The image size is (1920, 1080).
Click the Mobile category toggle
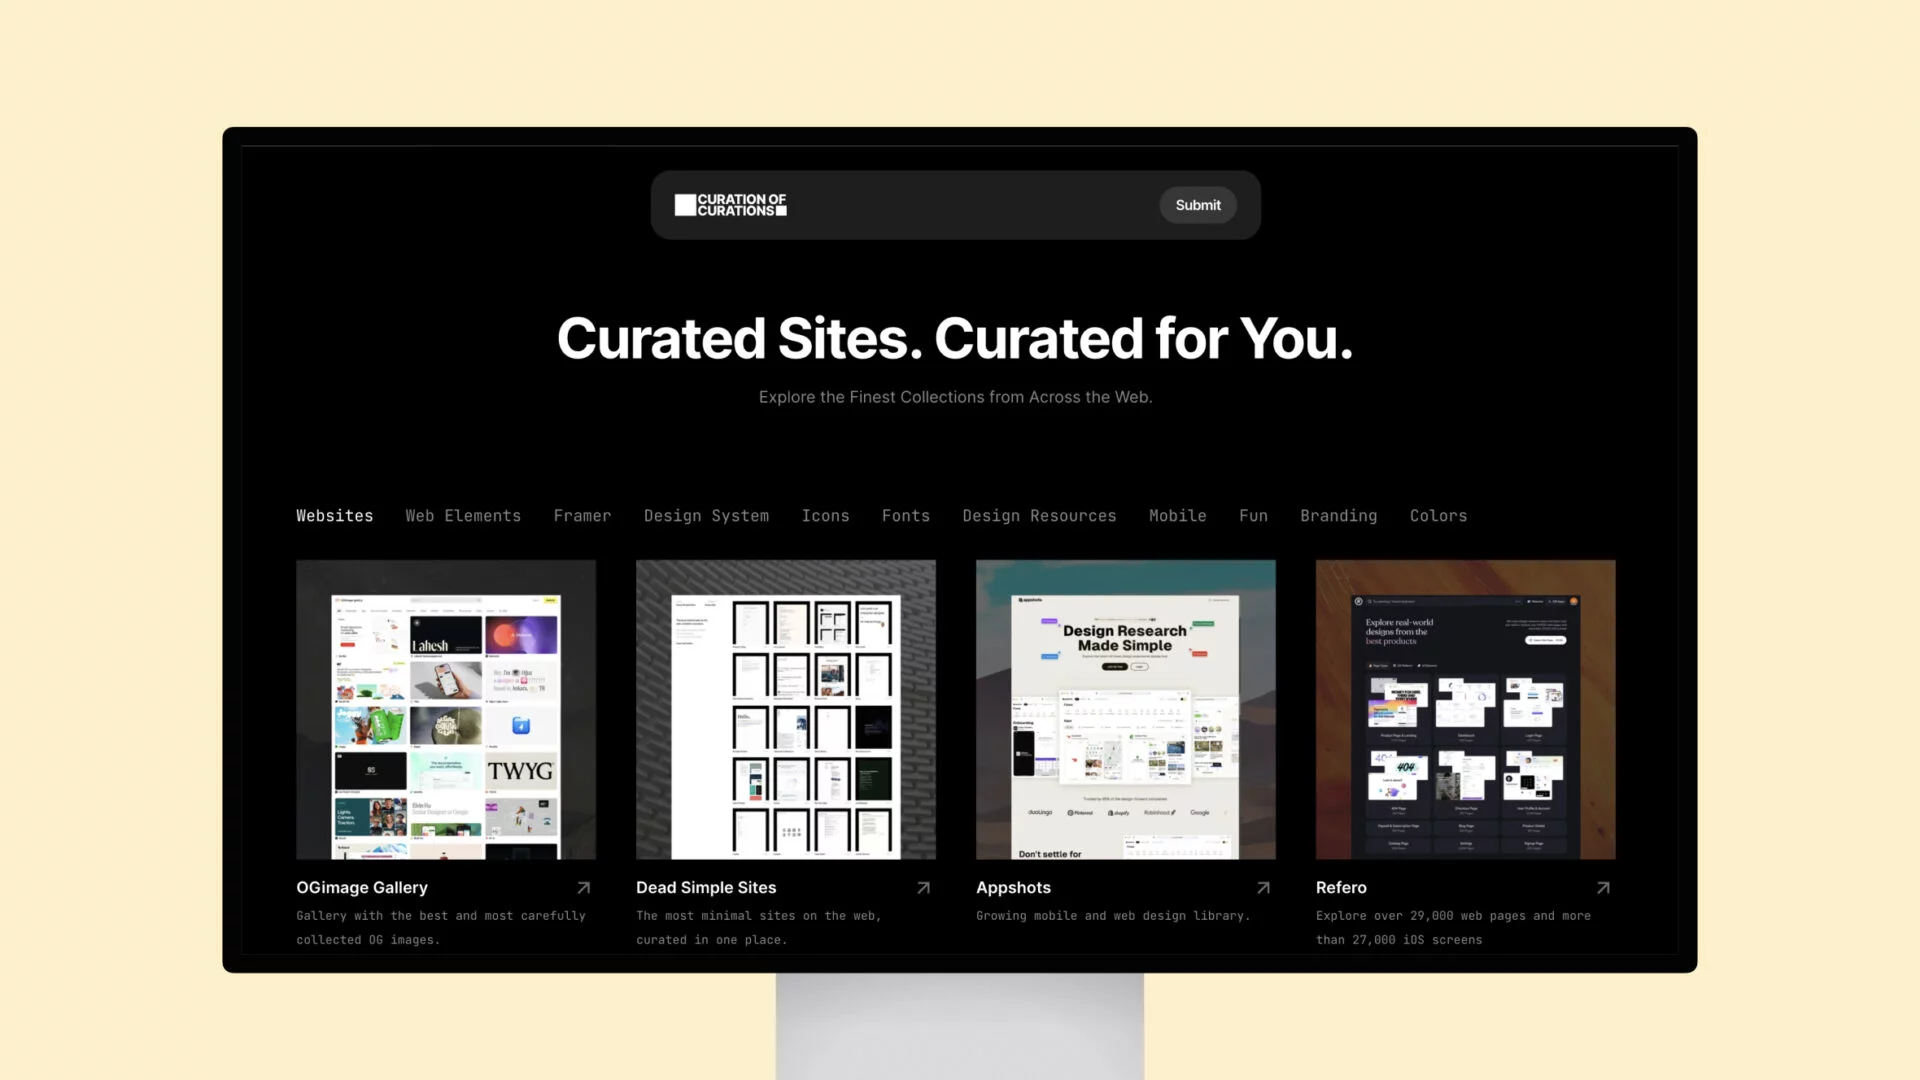(1178, 516)
